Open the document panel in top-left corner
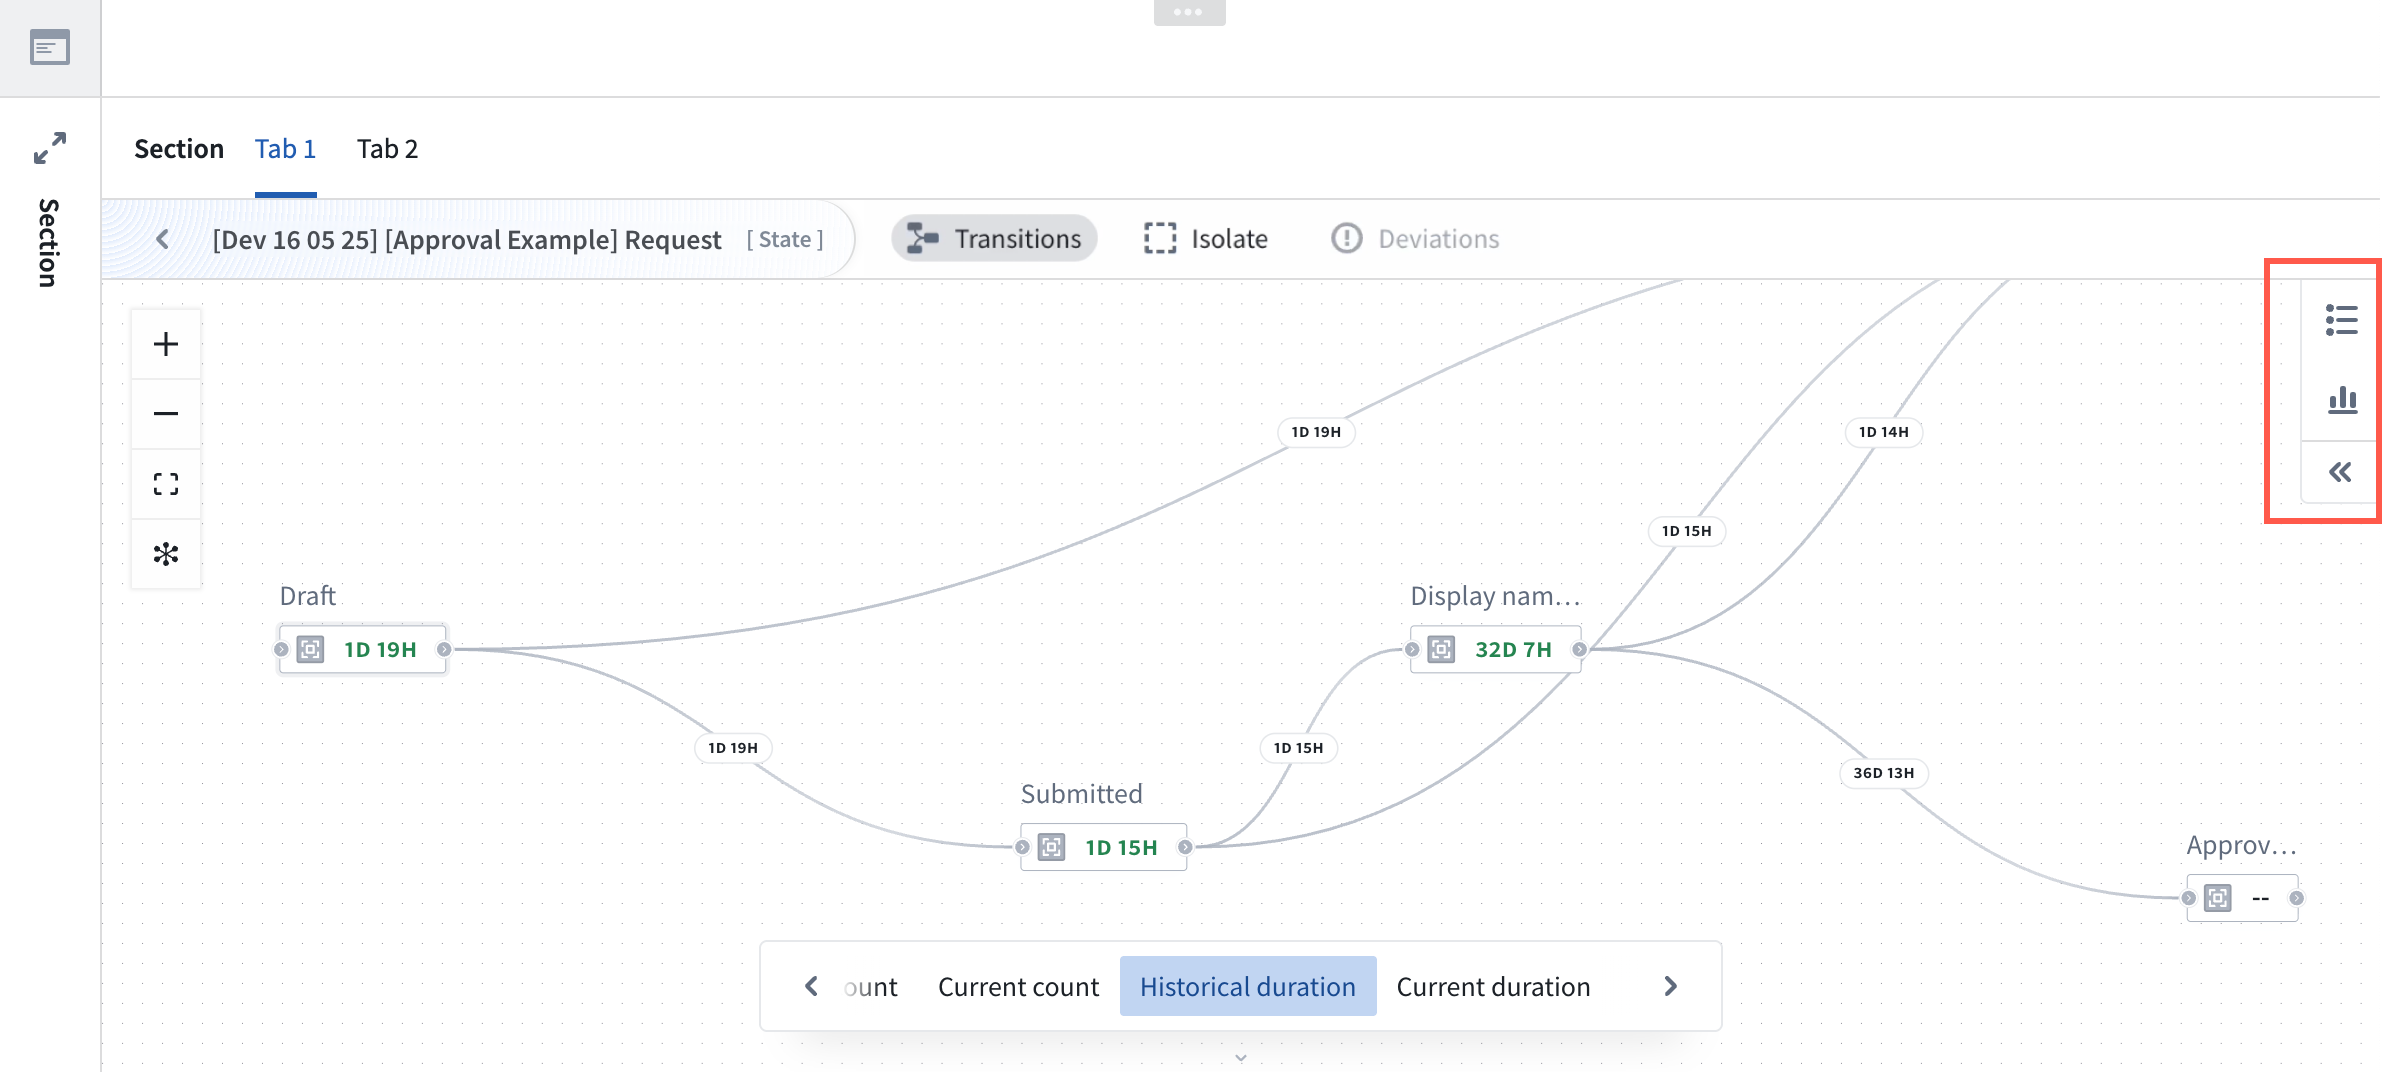Screen dimensions: 2382x1072 48,47
